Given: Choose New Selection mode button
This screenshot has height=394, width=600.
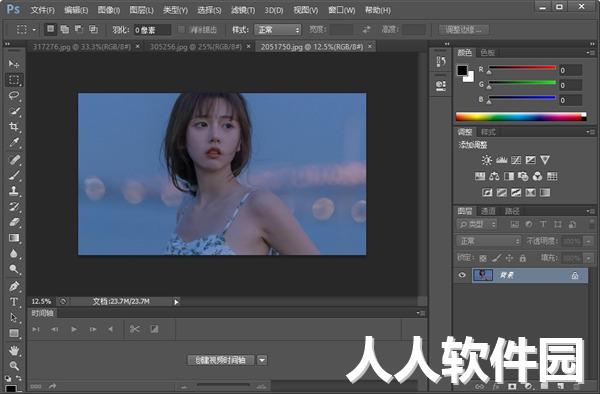Looking at the screenshot, I should (51, 29).
